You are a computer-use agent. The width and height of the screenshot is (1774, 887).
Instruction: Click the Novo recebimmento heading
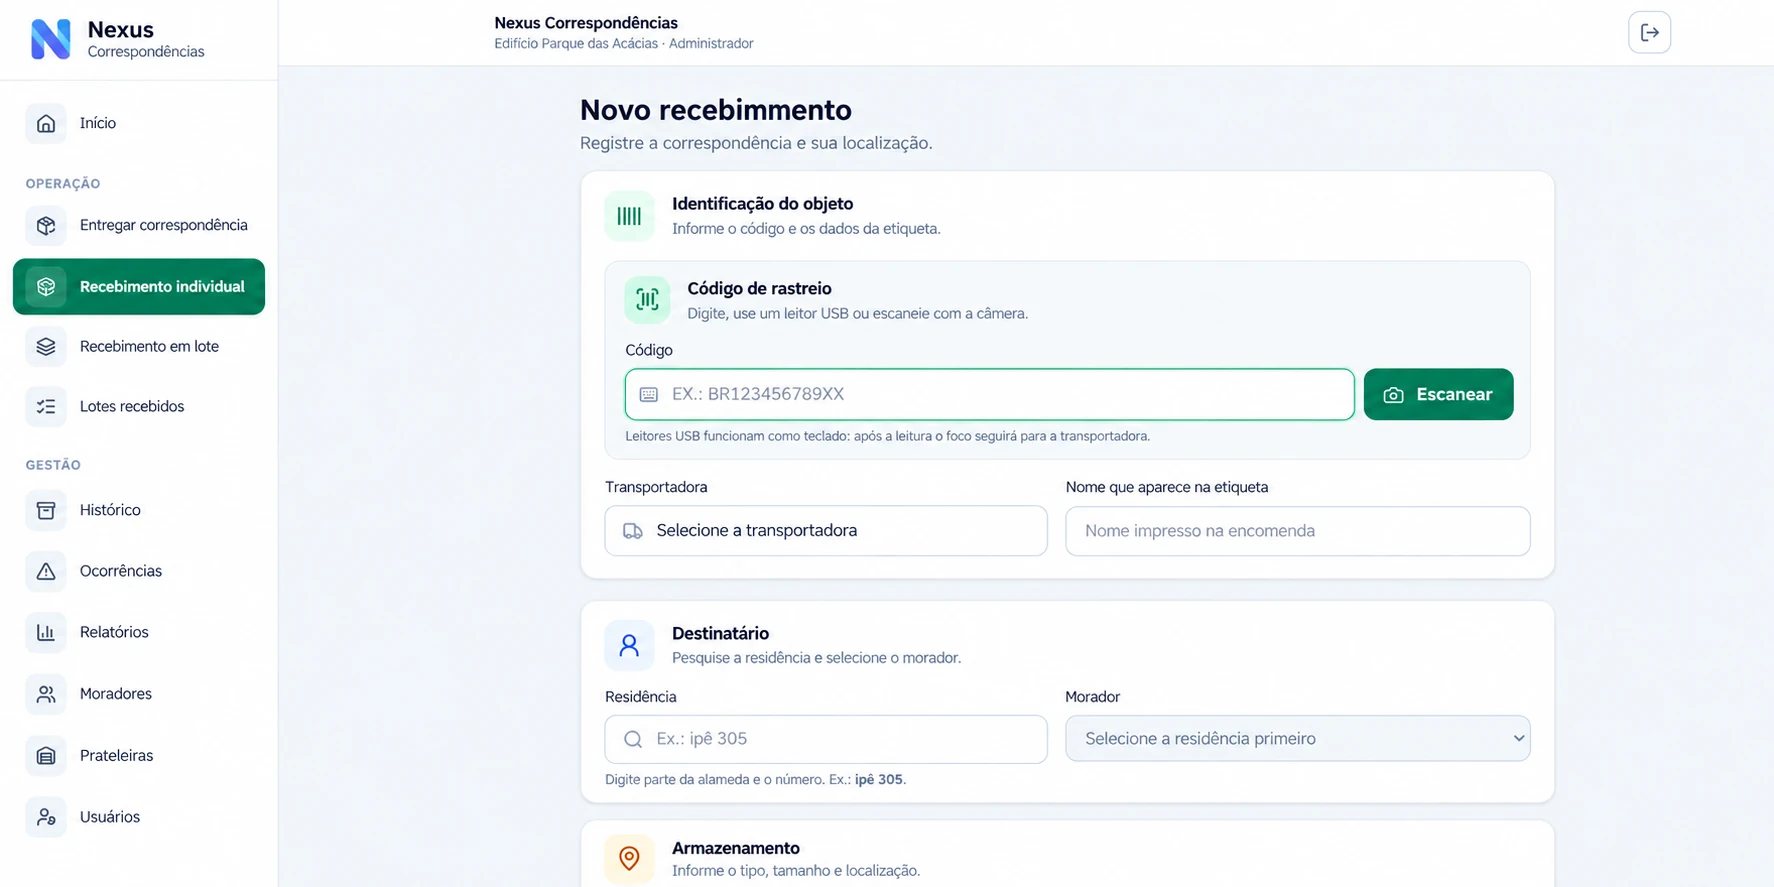[716, 110]
